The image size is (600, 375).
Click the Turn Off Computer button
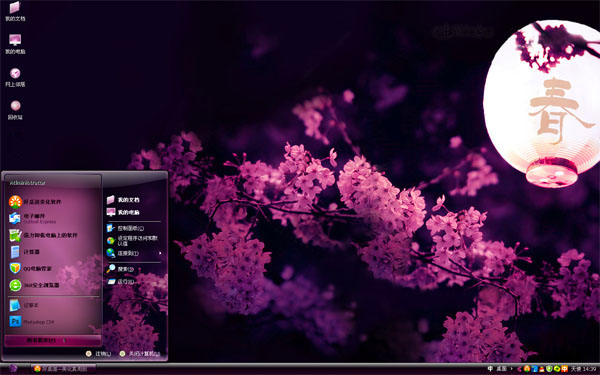coord(139,354)
